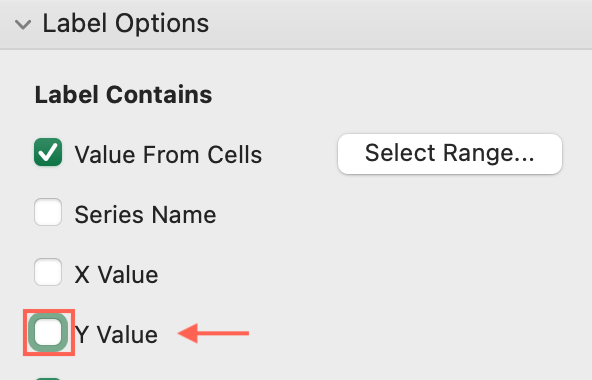
Task: Click the red arrow pointing at Y Value
Action: tap(213, 333)
